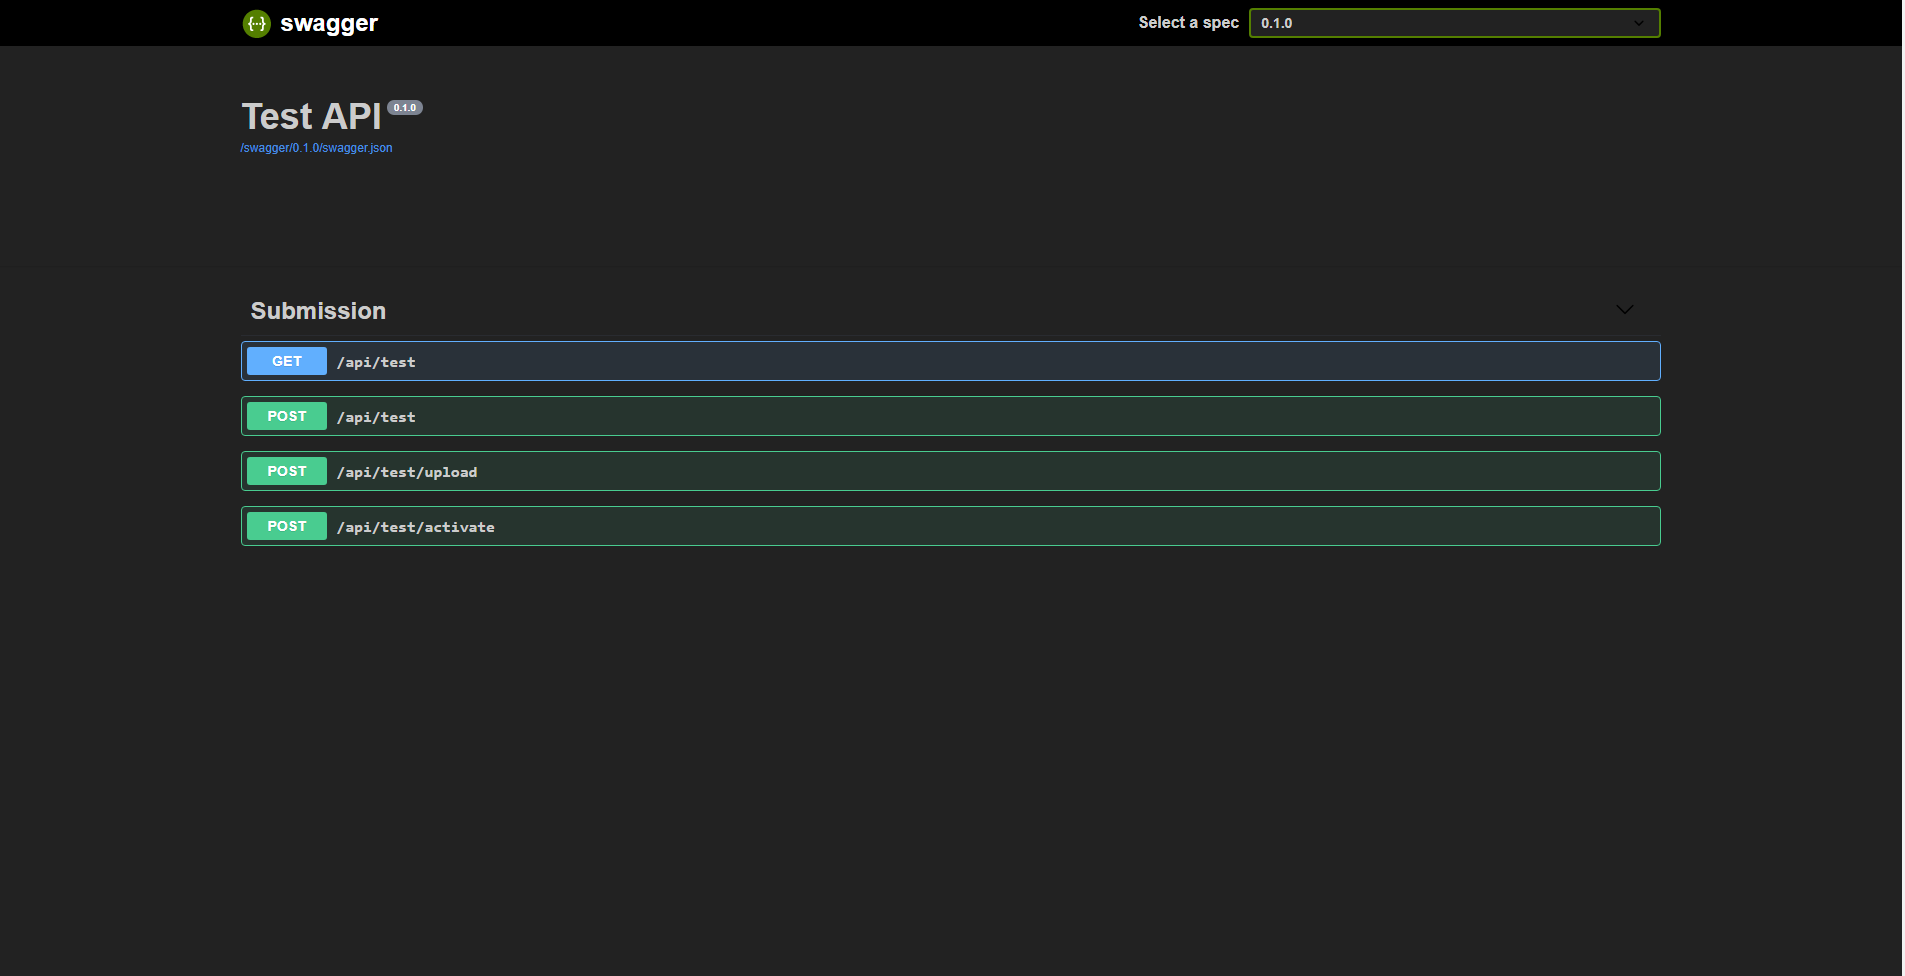1905x976 pixels.
Task: Click the Test API heading
Action: pyautogui.click(x=311, y=116)
